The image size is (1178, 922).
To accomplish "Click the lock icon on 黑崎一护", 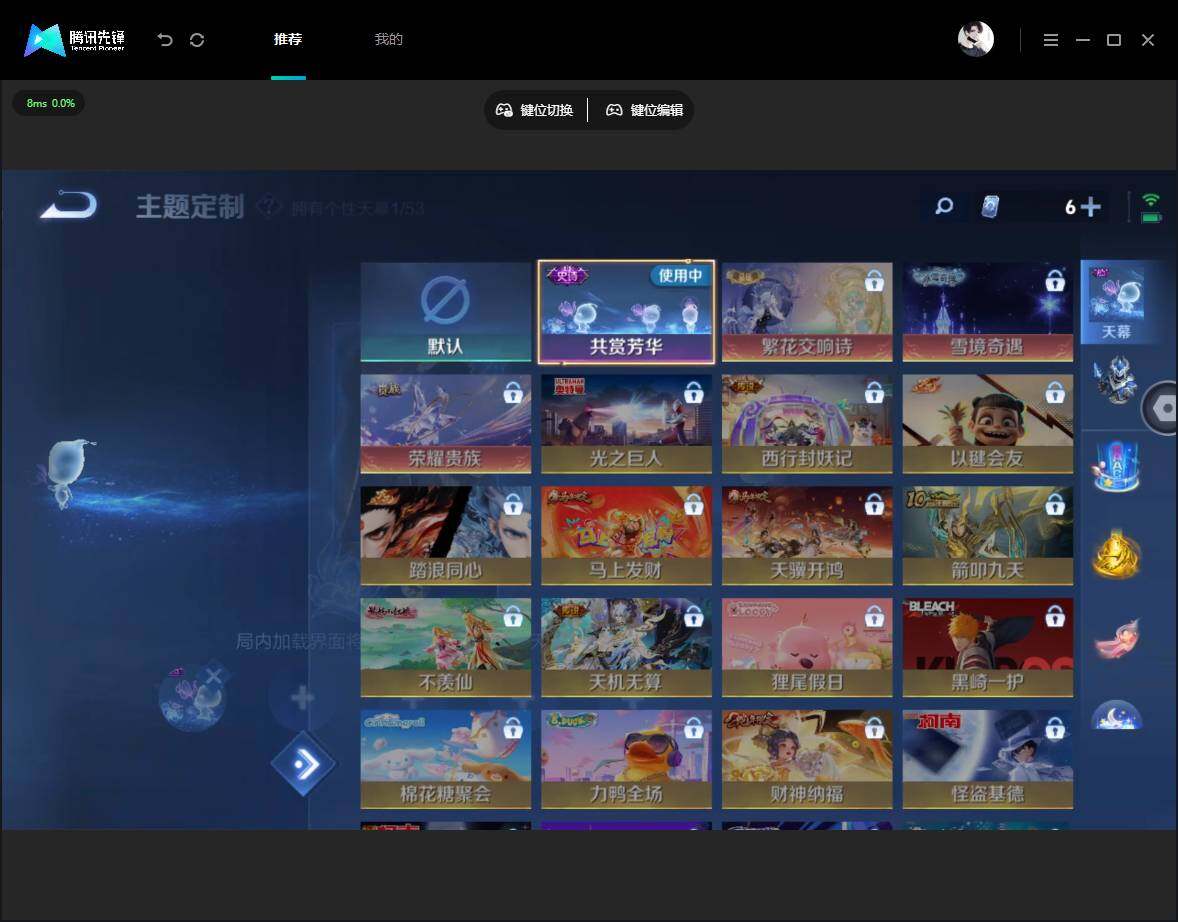I will click(x=1055, y=616).
